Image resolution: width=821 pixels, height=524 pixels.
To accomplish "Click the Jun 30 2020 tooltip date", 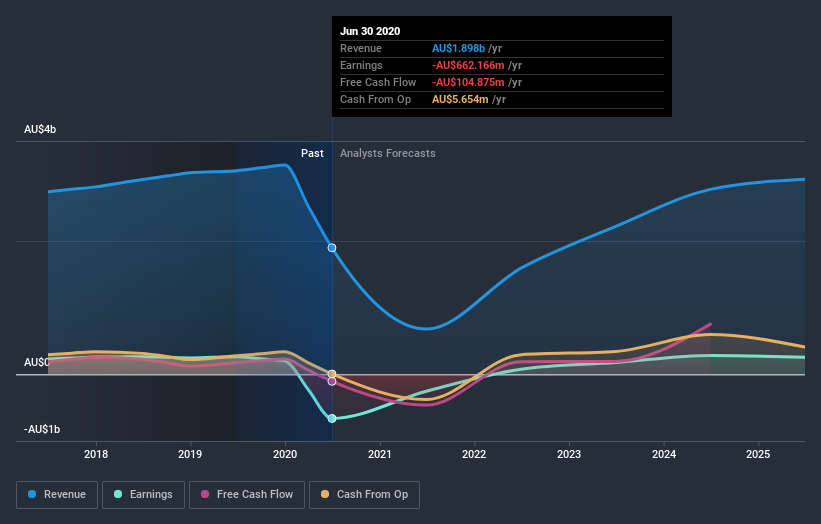I will click(x=370, y=31).
